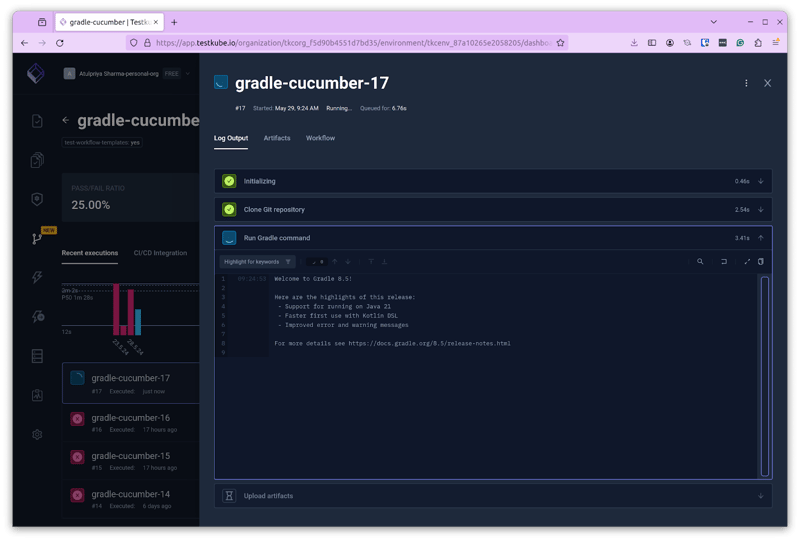Toggle line wrap icon in log toolbar
Screen dimensions: 800x541
[x=724, y=262]
